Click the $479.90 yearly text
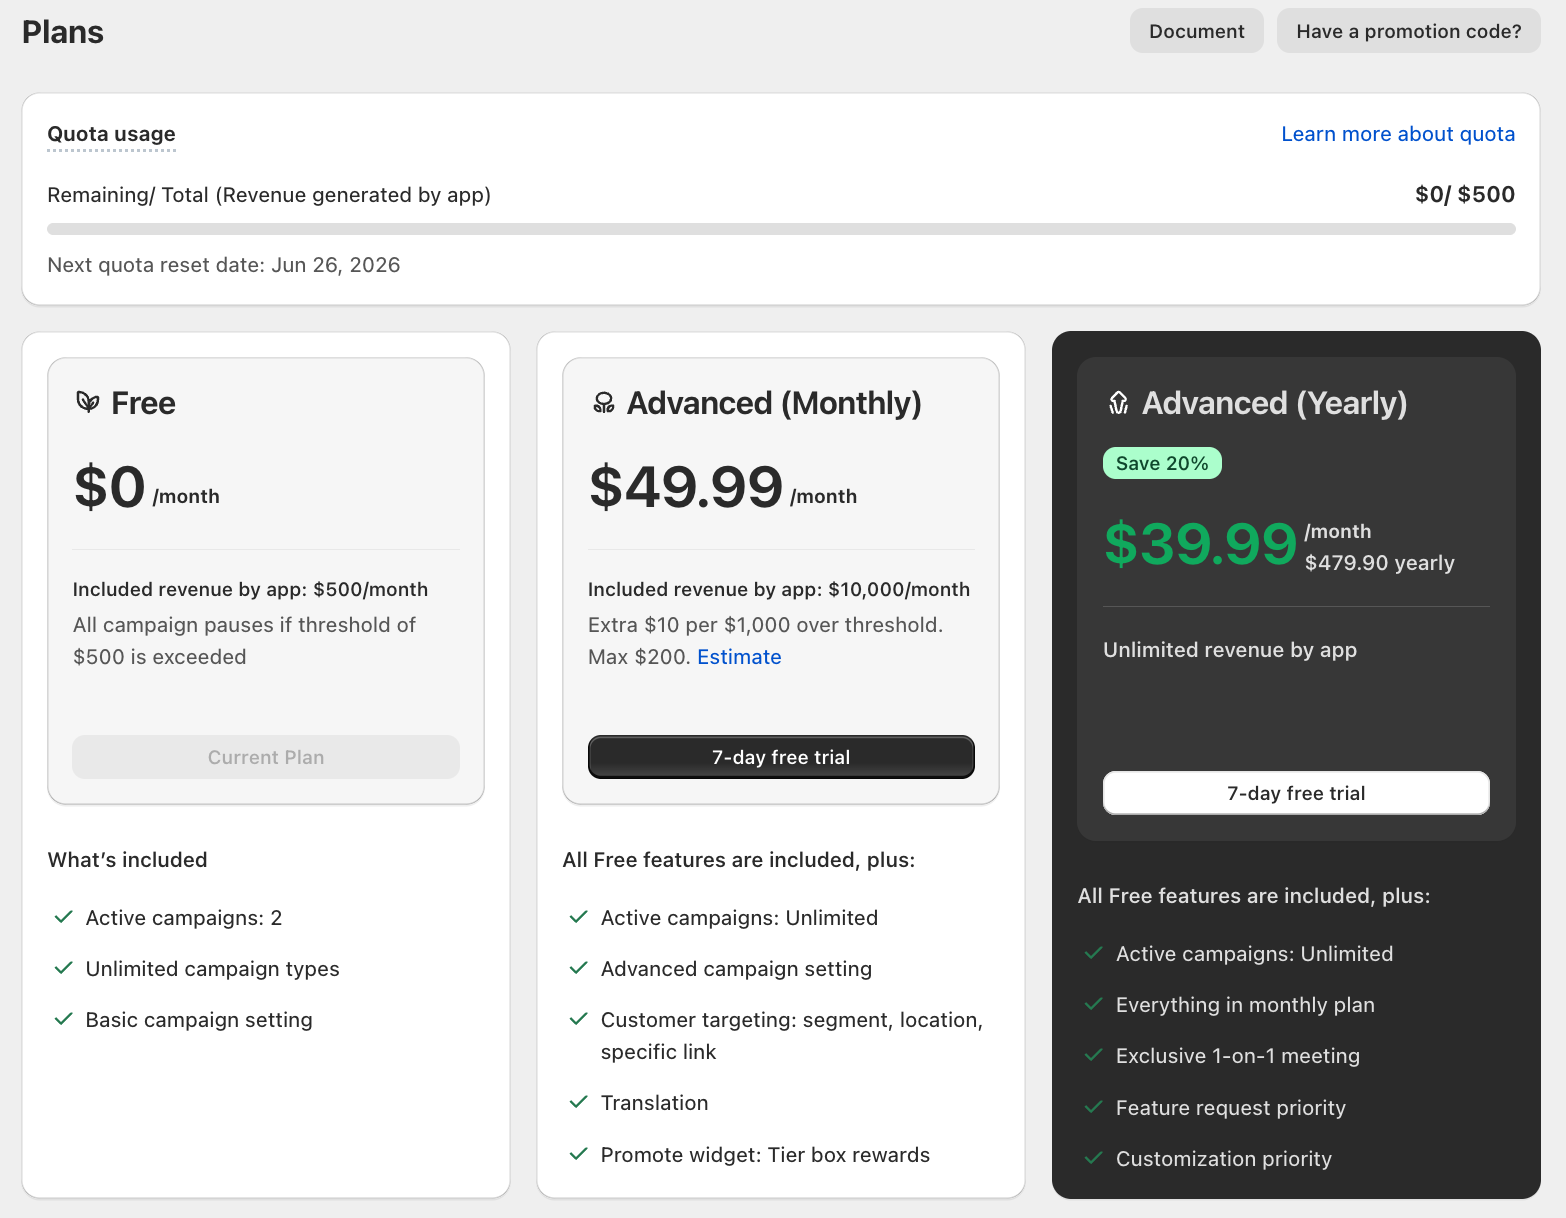Viewport: 1566px width, 1218px height. pyautogui.click(x=1380, y=563)
